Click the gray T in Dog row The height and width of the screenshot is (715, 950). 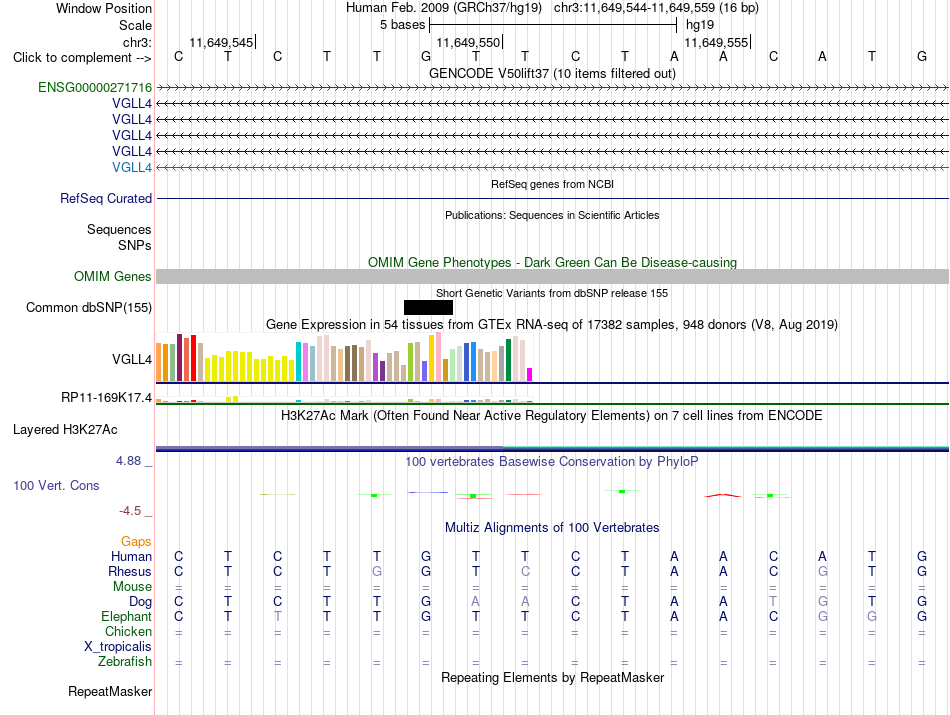coord(772,602)
